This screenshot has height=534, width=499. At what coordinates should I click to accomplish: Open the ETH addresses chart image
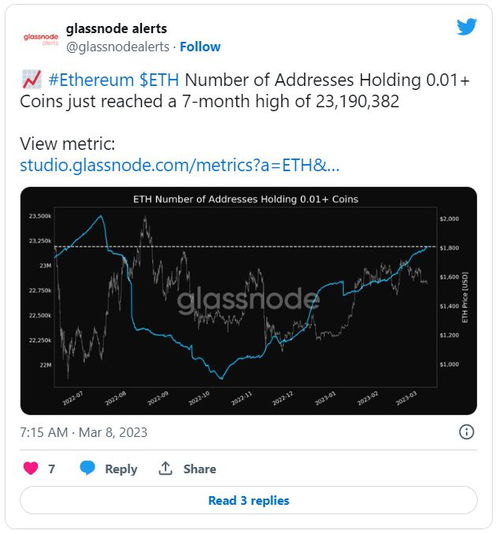(x=249, y=301)
